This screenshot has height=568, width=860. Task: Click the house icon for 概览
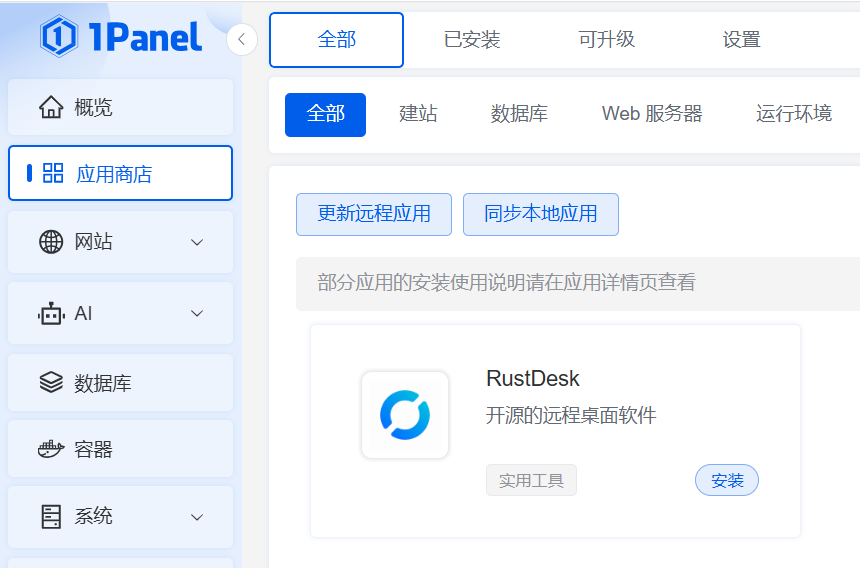[x=51, y=107]
